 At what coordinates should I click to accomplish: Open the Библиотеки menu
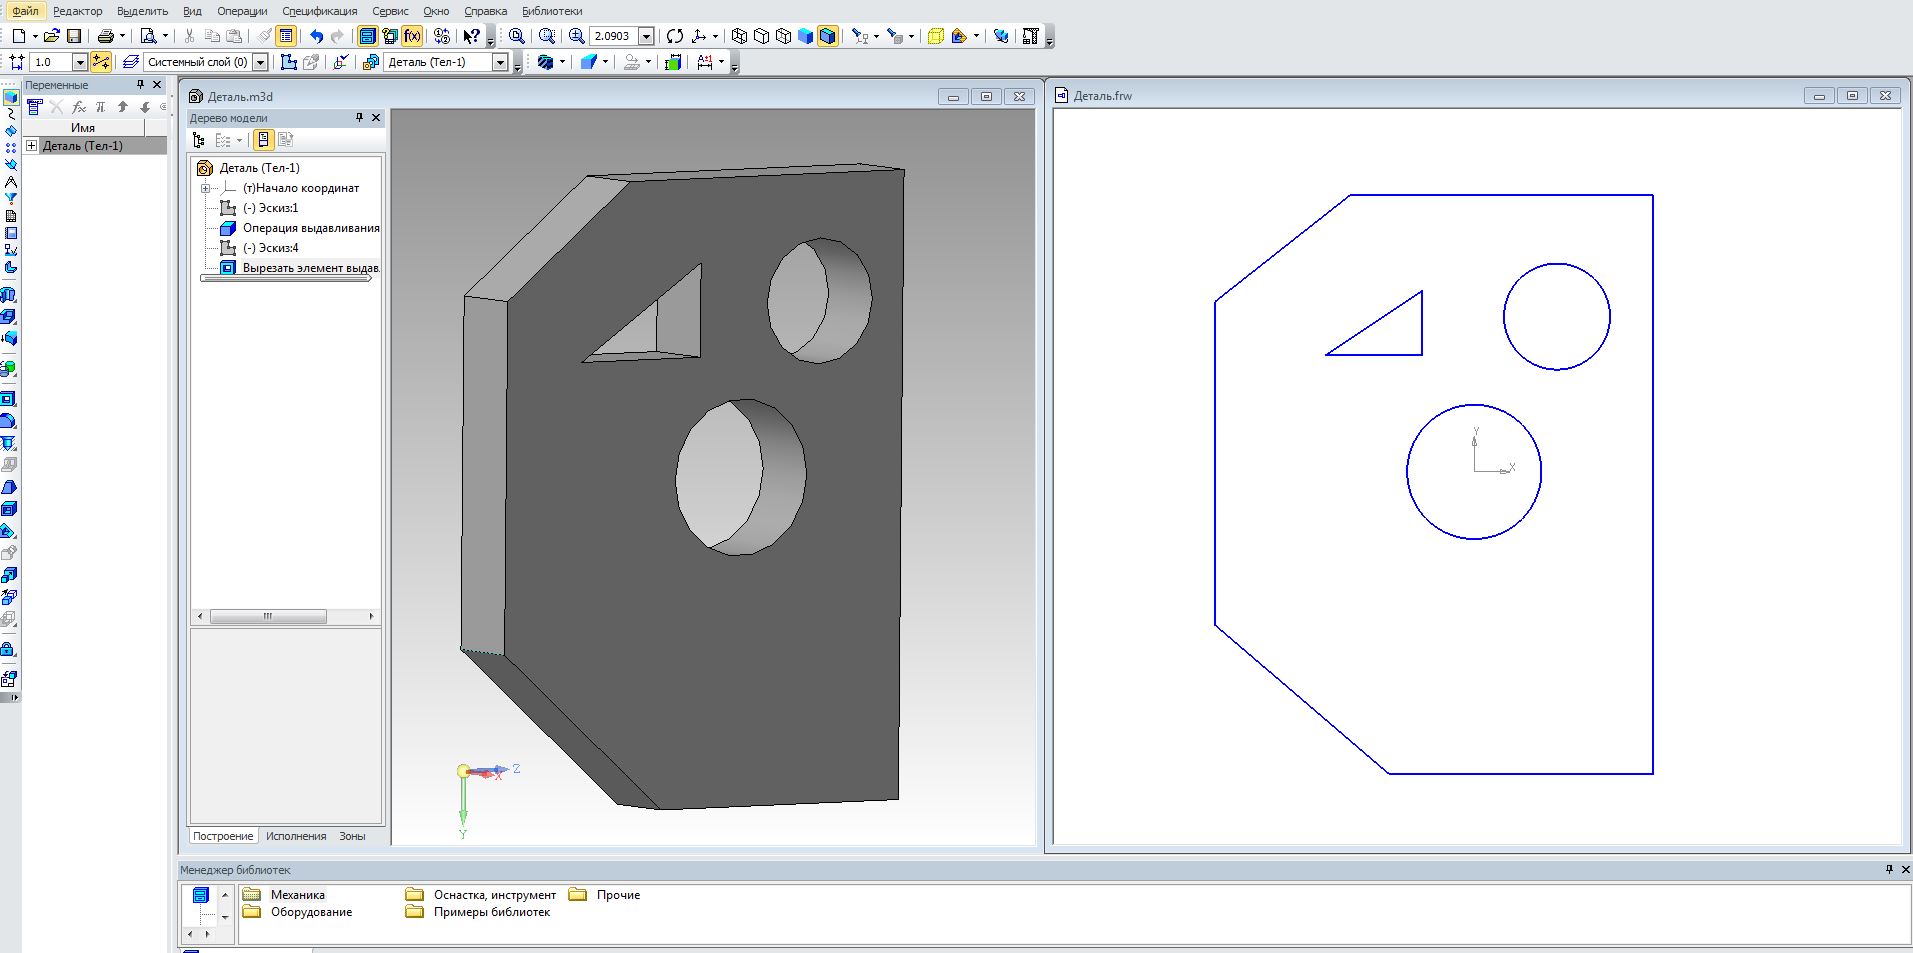click(x=552, y=11)
